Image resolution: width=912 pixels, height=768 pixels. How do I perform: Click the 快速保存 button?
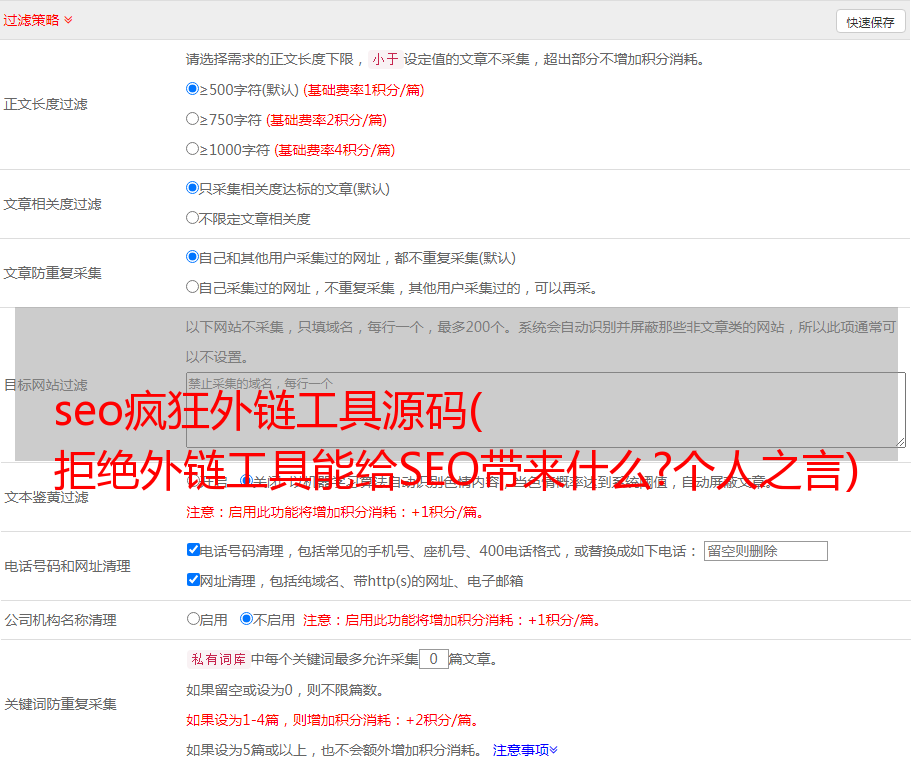[x=870, y=22]
